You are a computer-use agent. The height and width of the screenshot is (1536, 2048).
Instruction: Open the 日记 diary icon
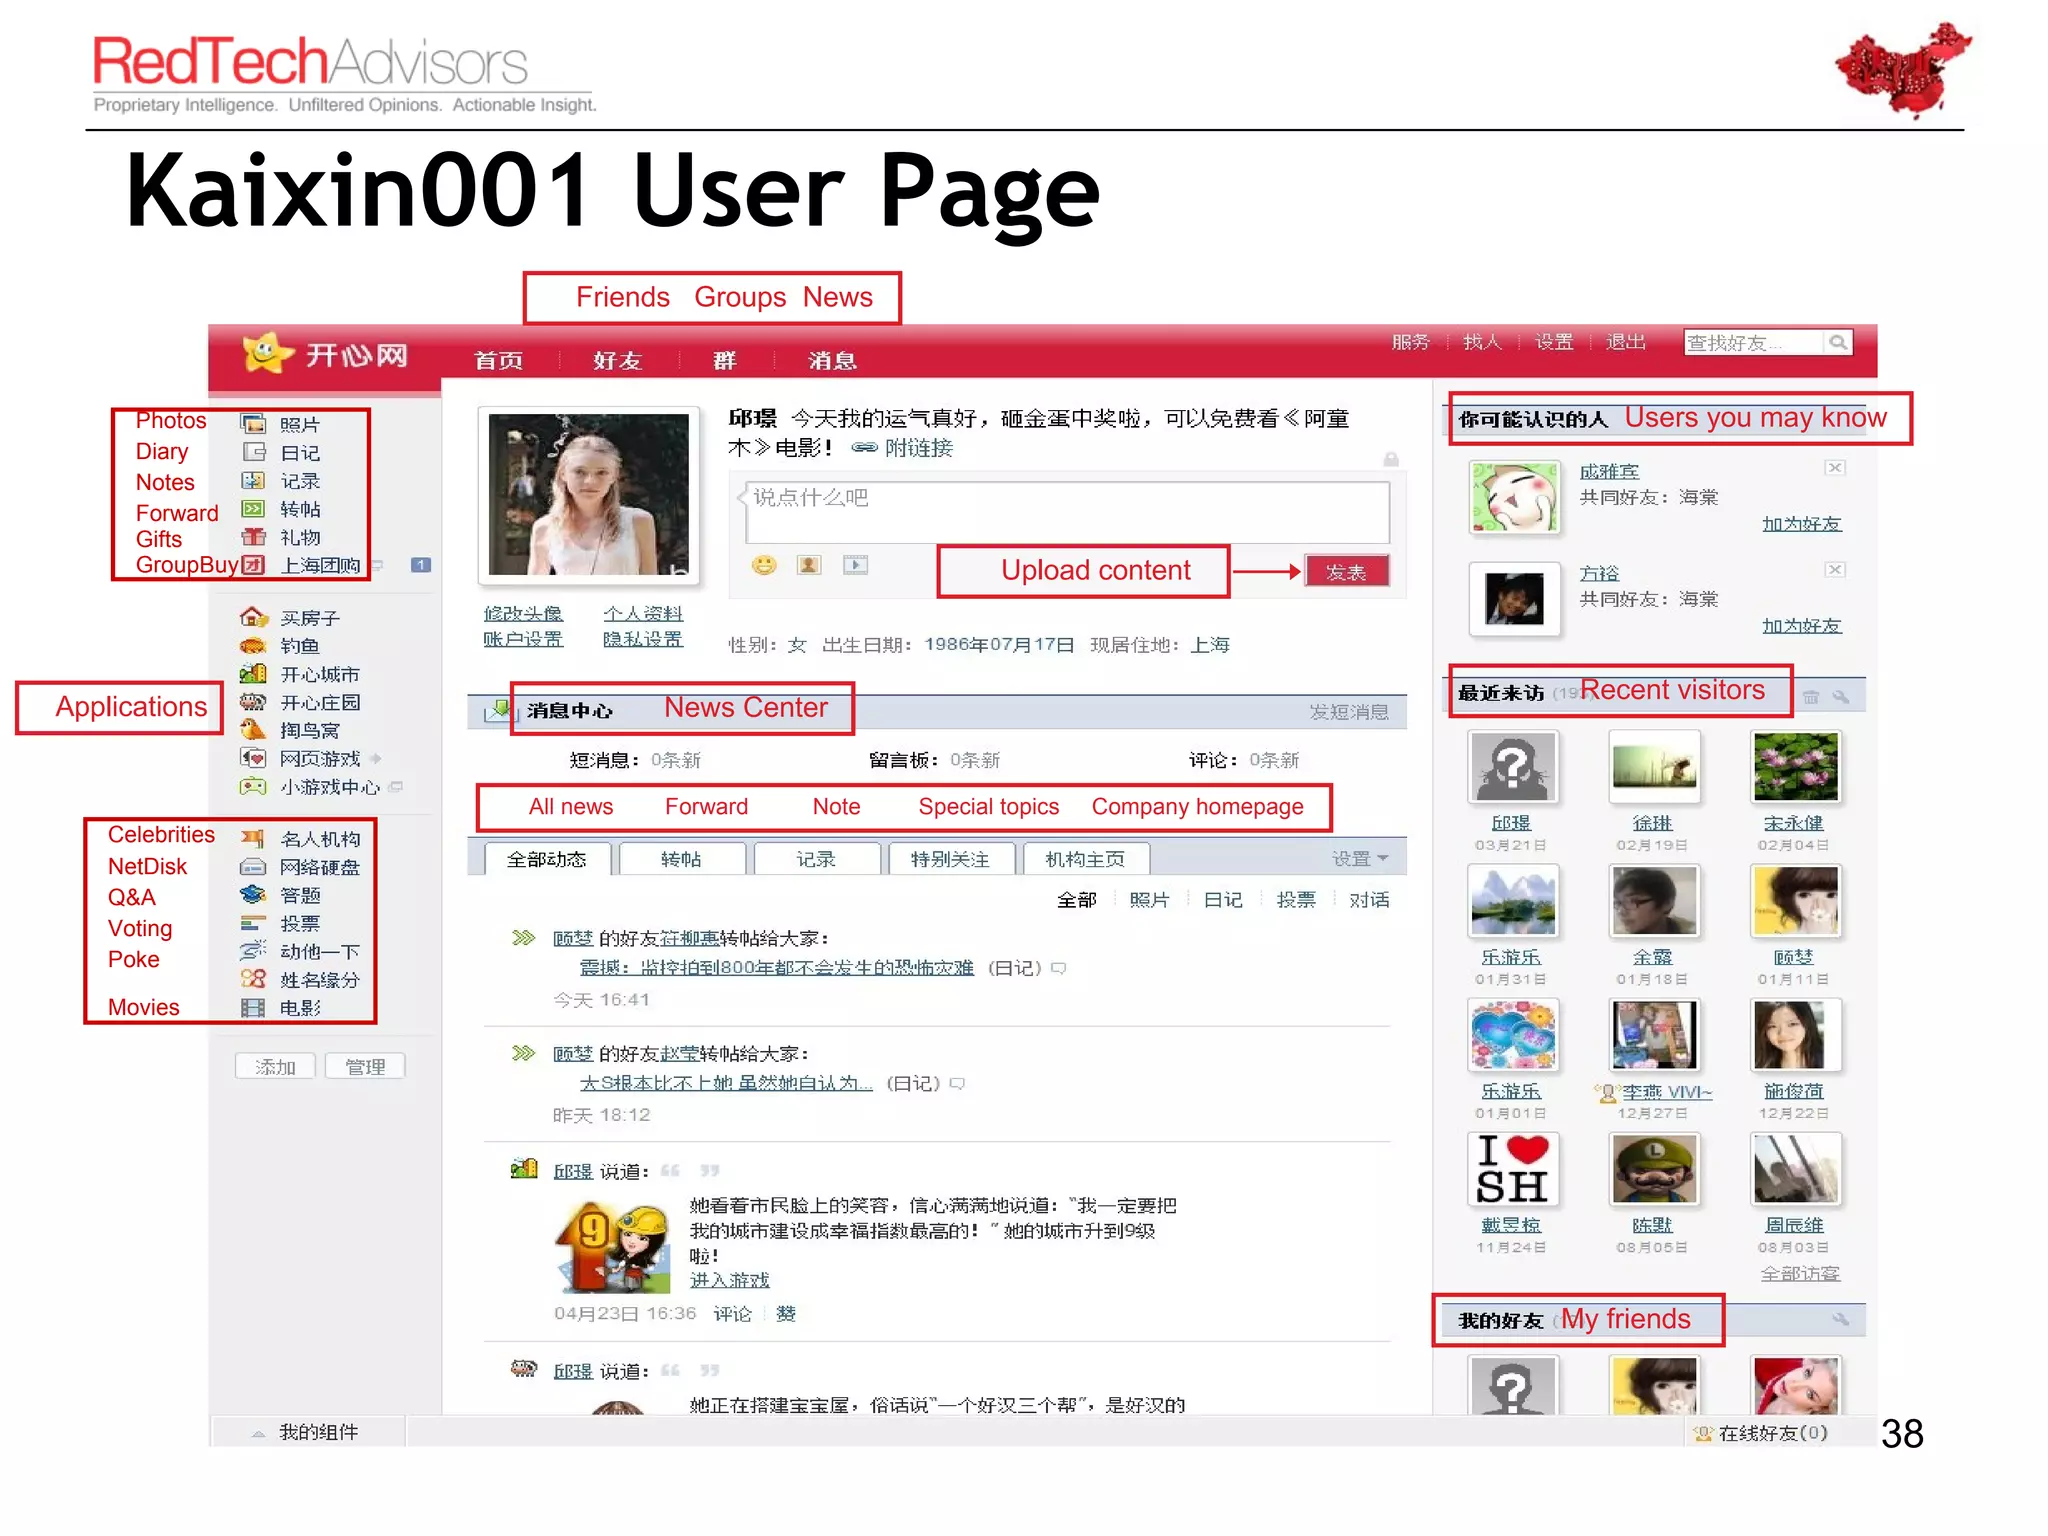tap(253, 452)
